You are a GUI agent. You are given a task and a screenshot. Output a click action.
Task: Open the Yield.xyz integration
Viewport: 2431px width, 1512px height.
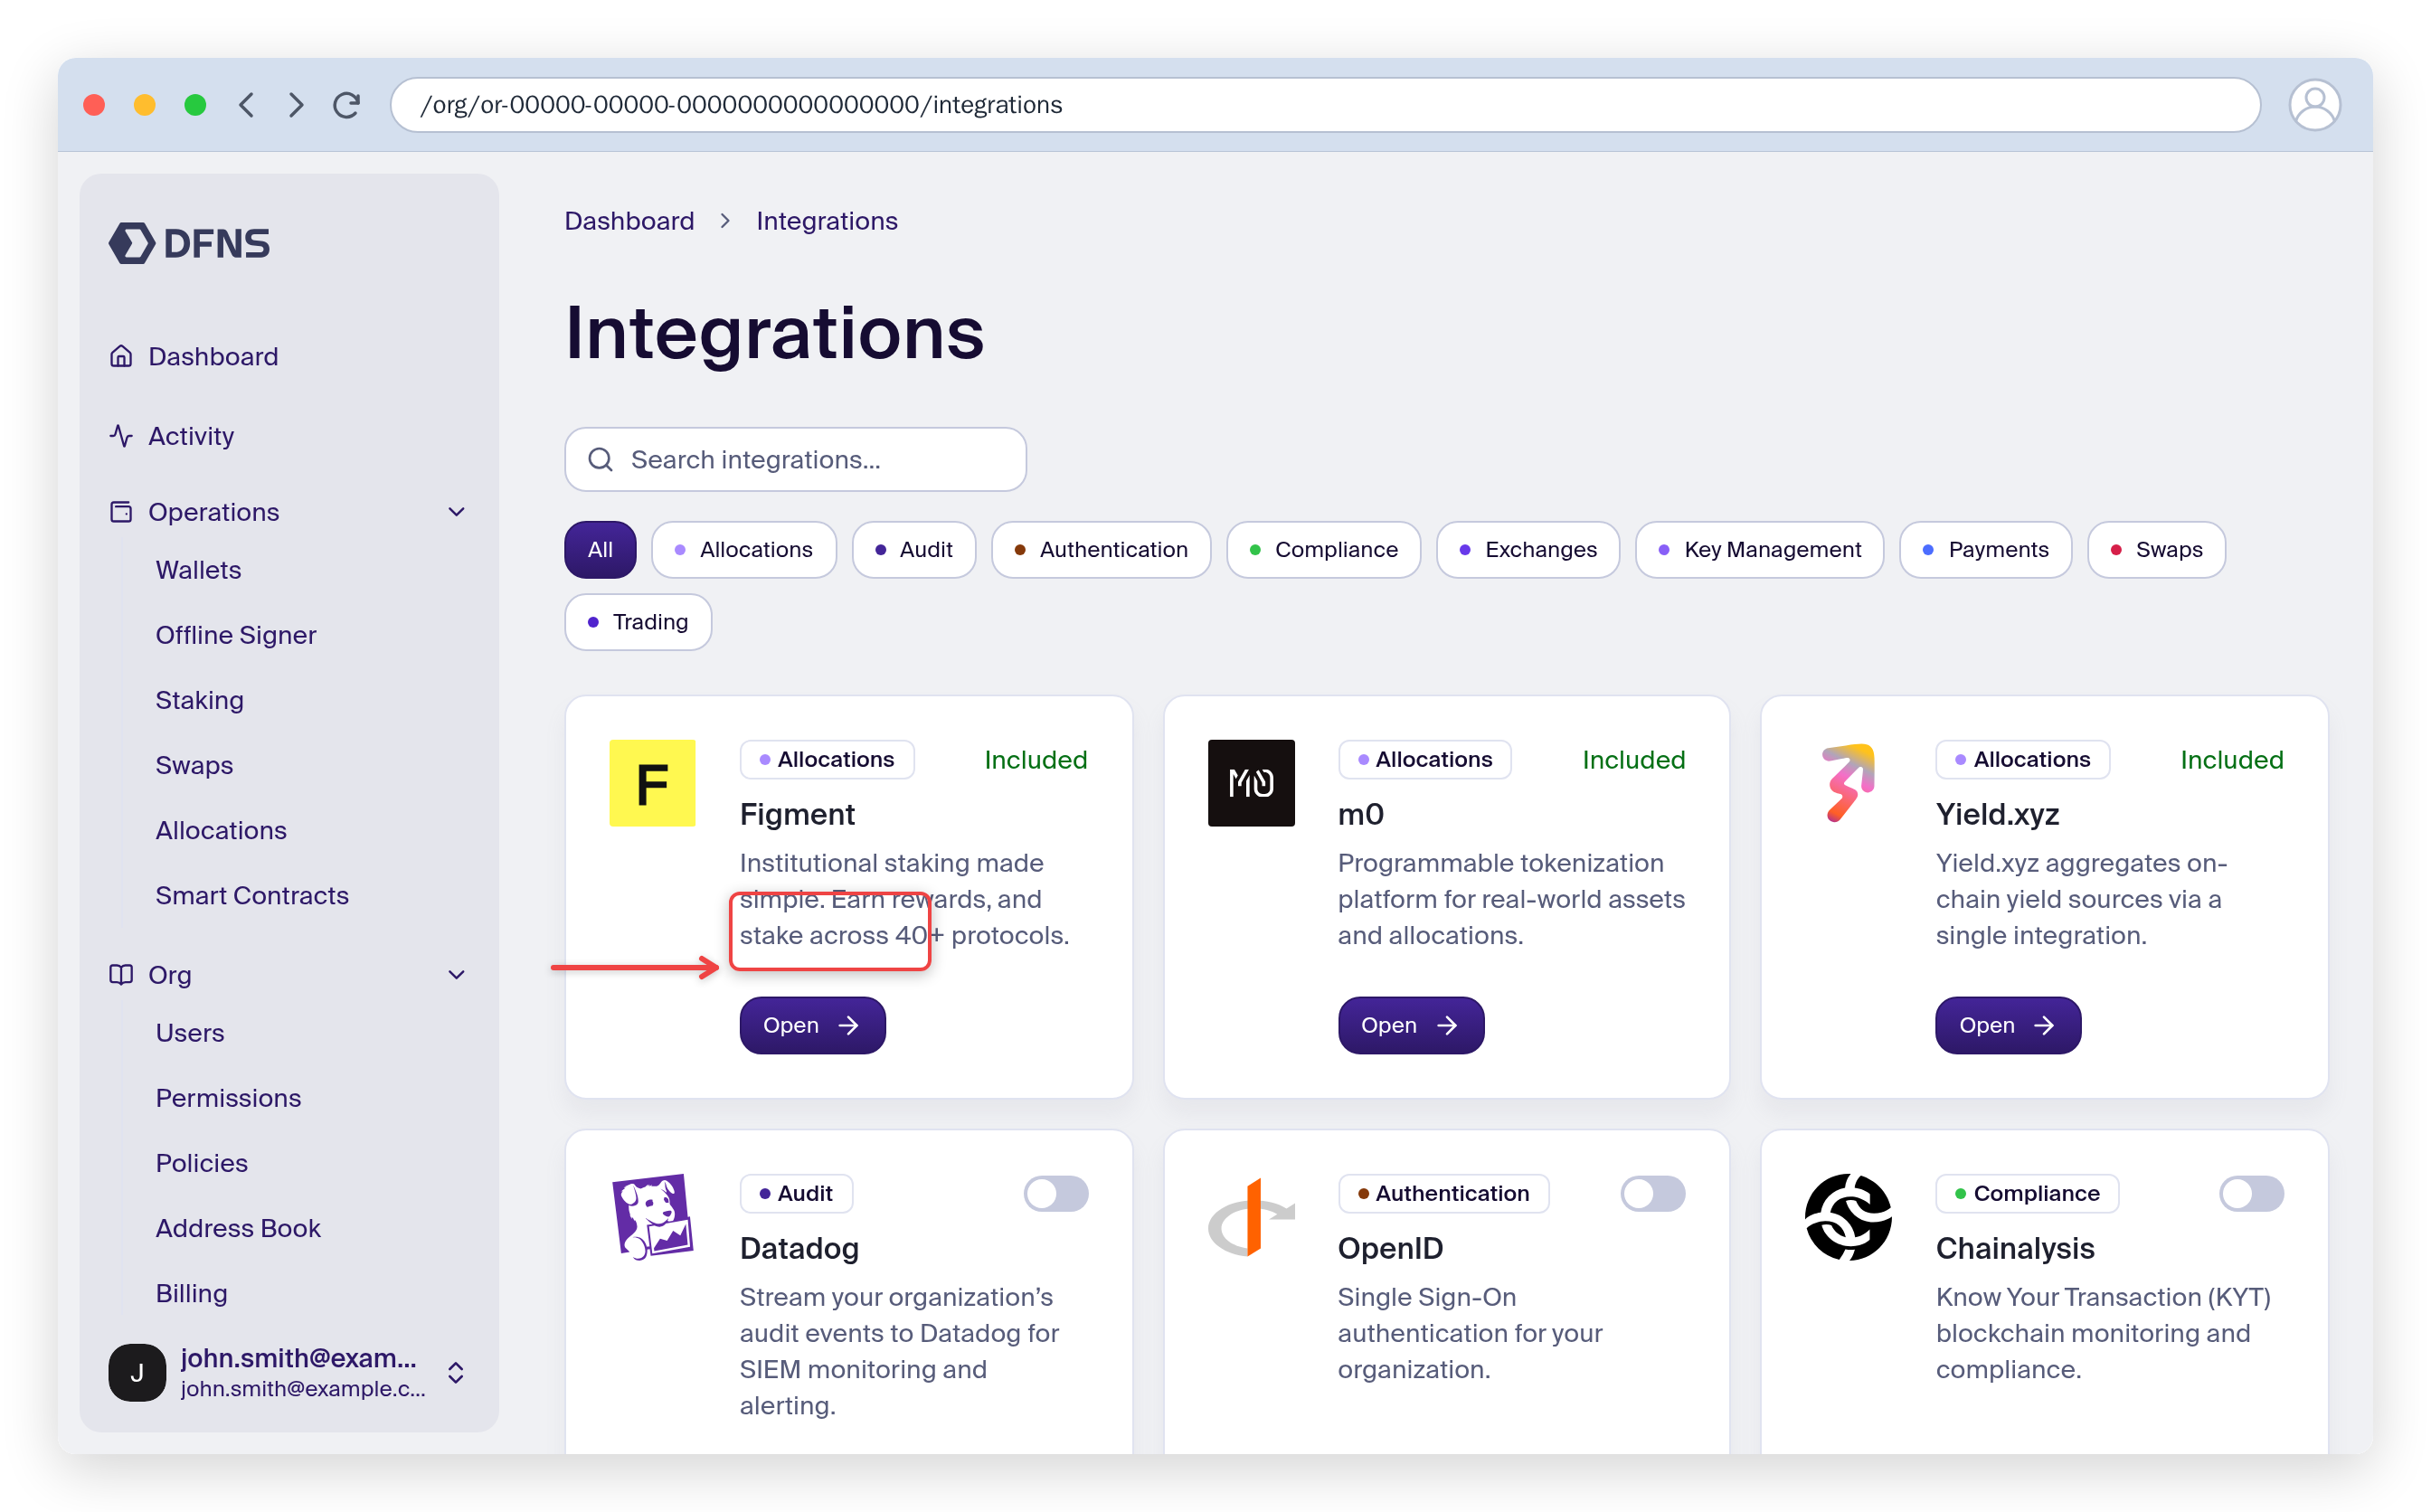click(2008, 1025)
